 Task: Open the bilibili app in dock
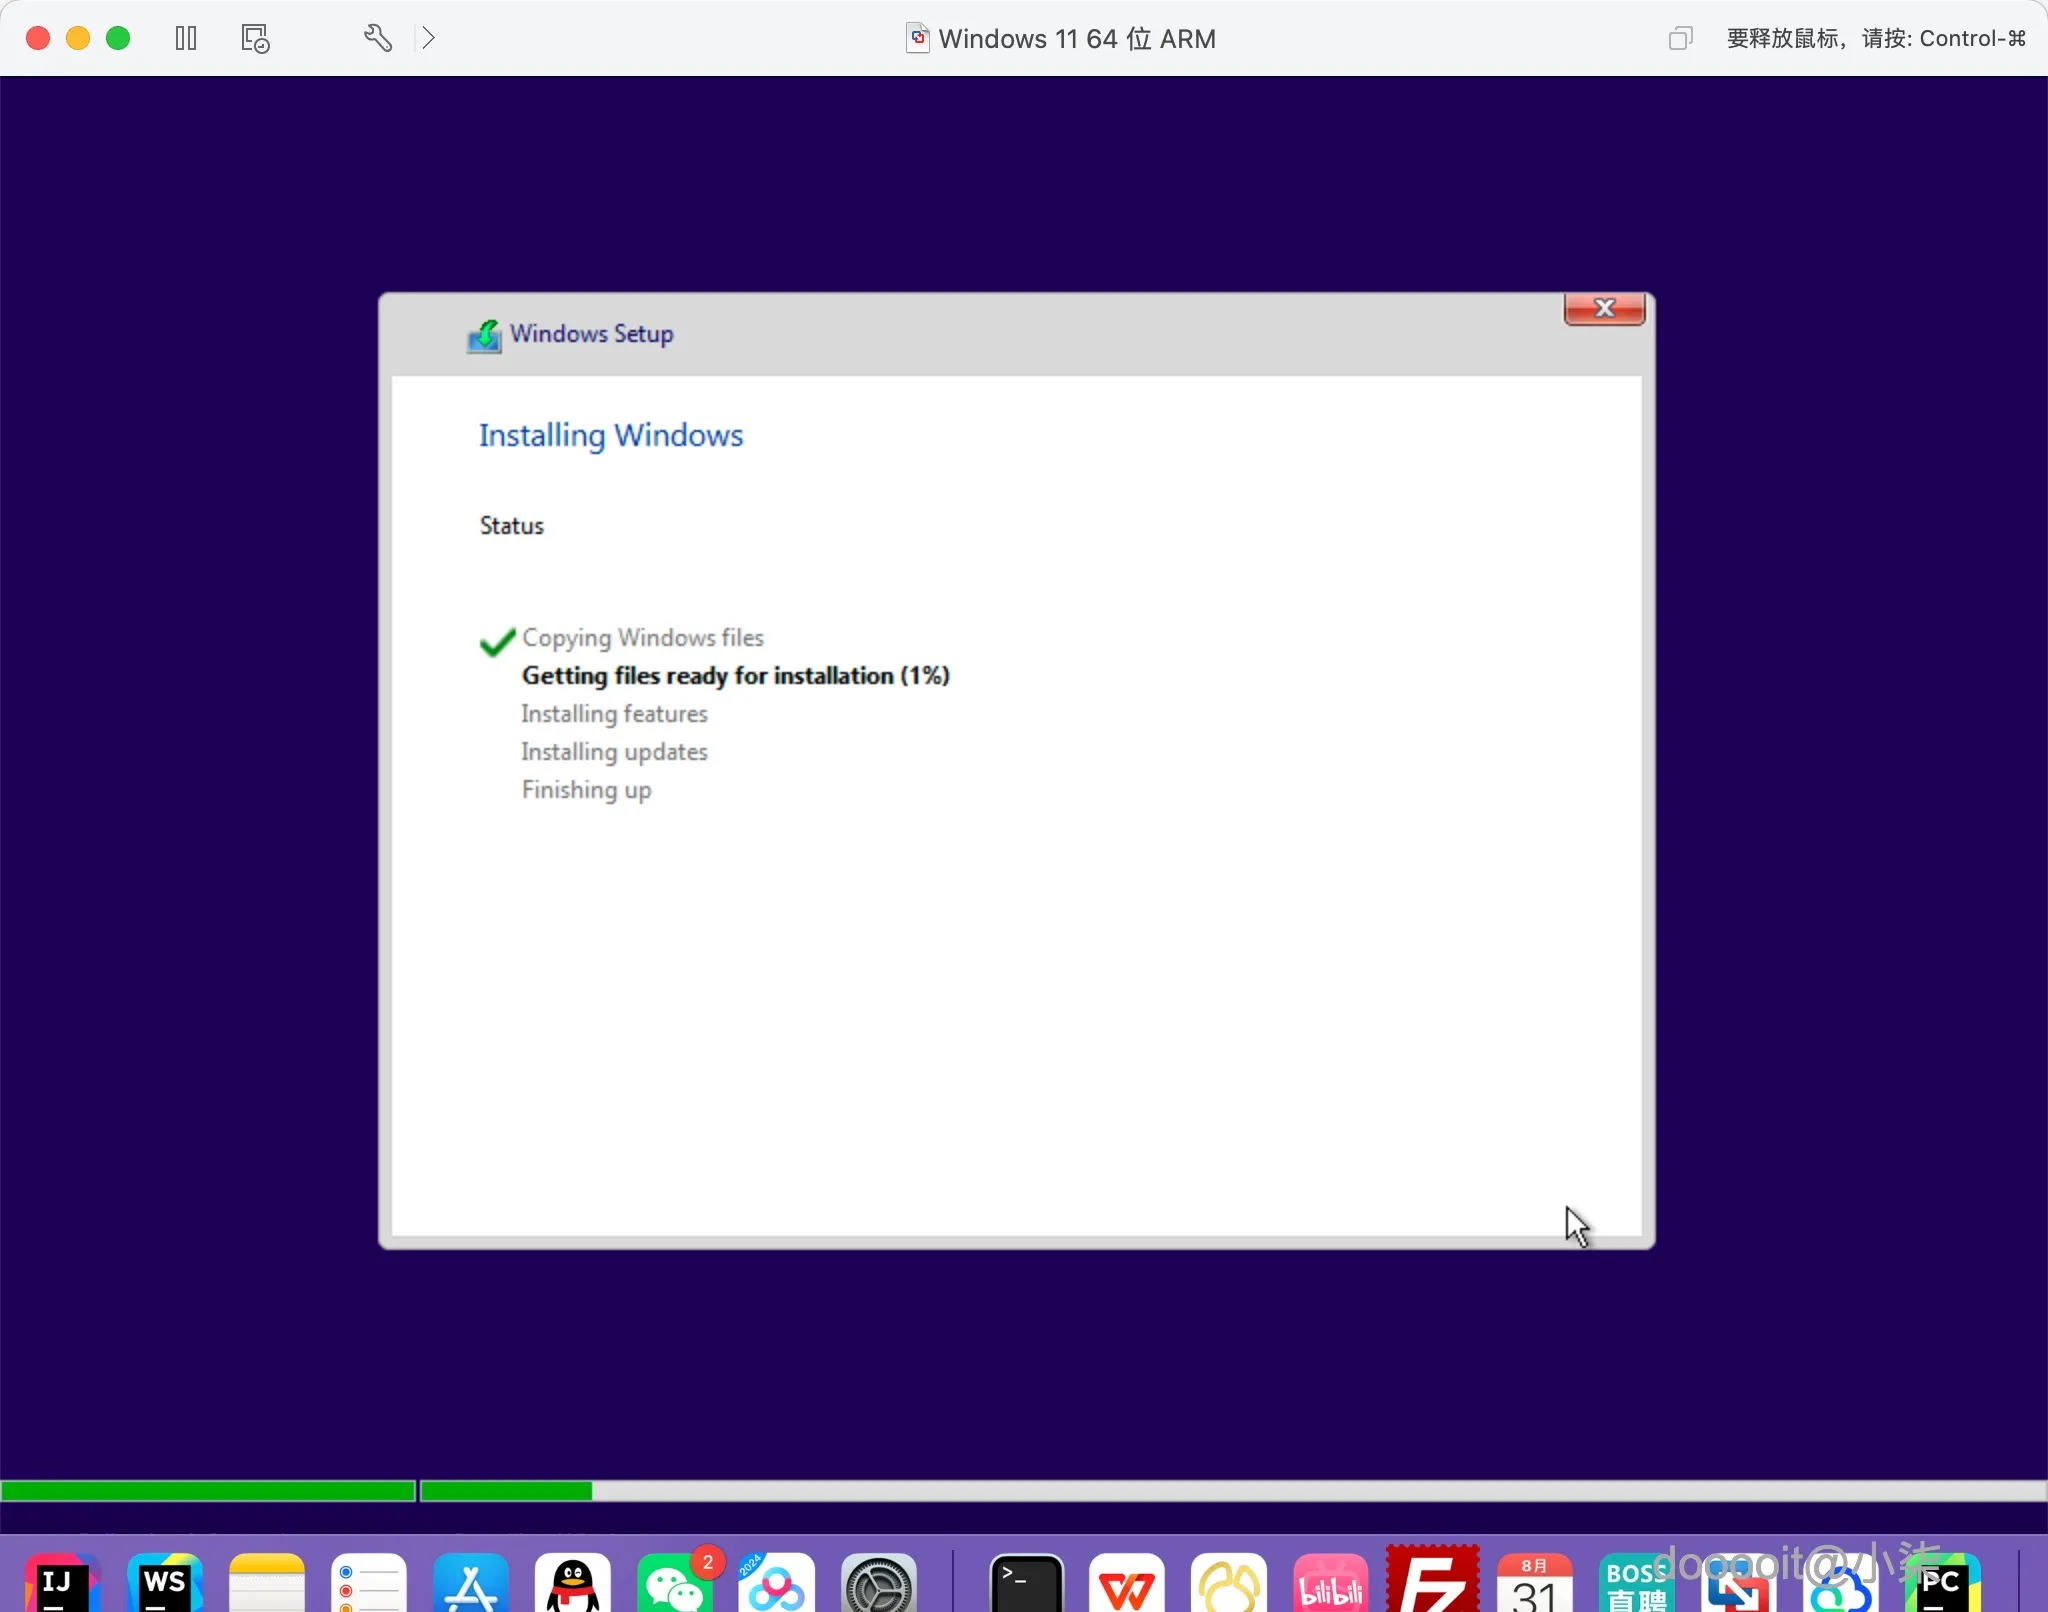[x=1330, y=1584]
